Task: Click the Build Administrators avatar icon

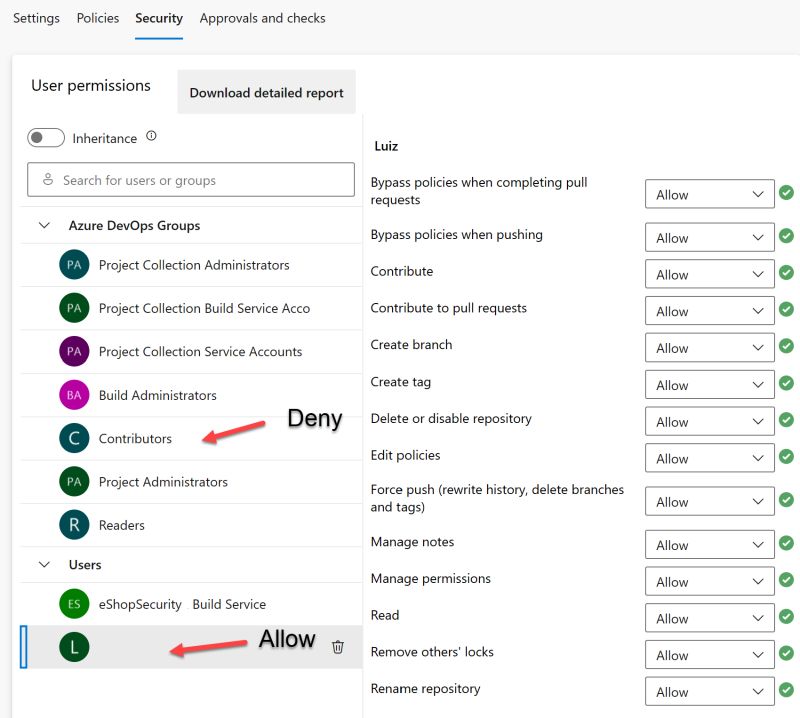Action: click(73, 395)
